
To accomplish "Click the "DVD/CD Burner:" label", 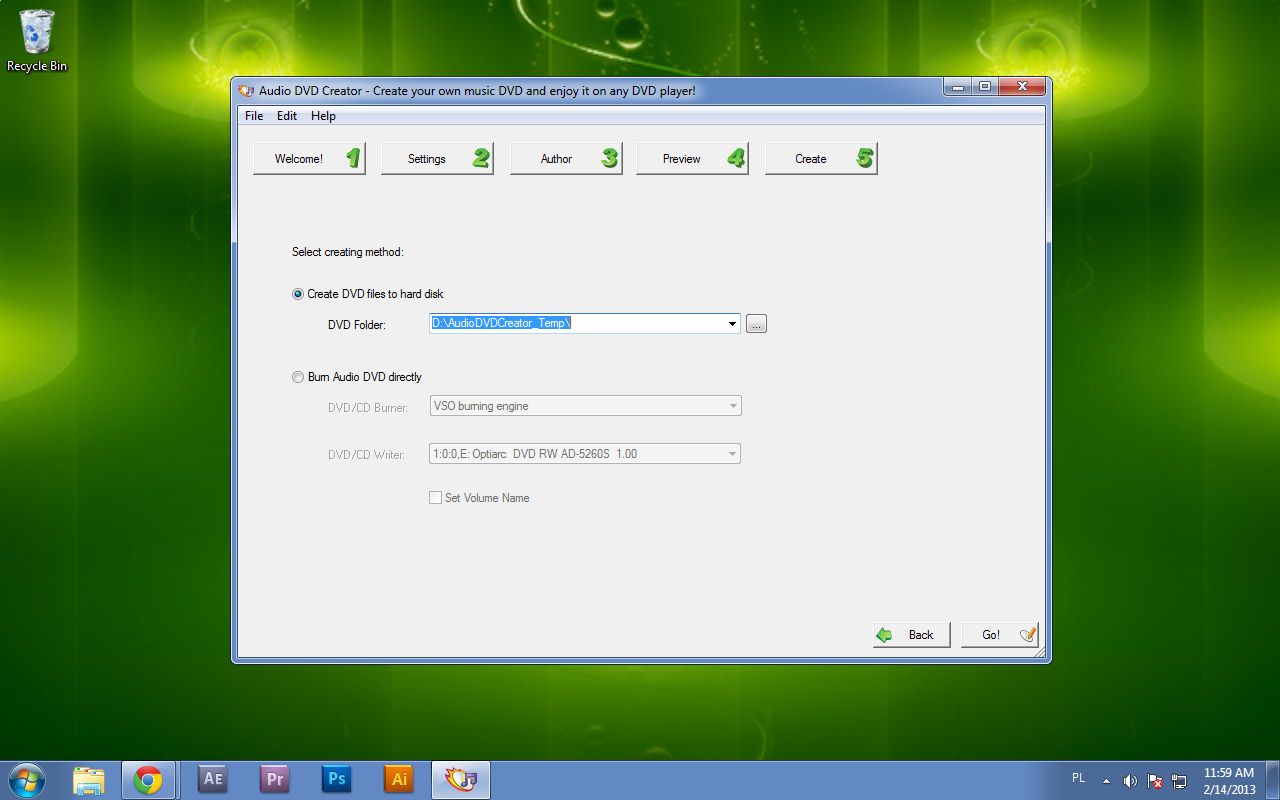I will [368, 408].
